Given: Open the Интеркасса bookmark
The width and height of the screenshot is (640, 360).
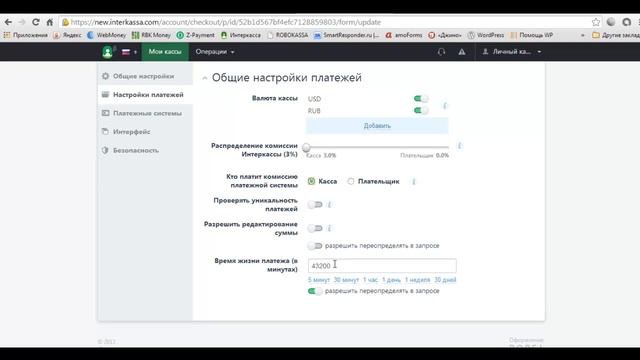Looking at the screenshot, I should 241,36.
